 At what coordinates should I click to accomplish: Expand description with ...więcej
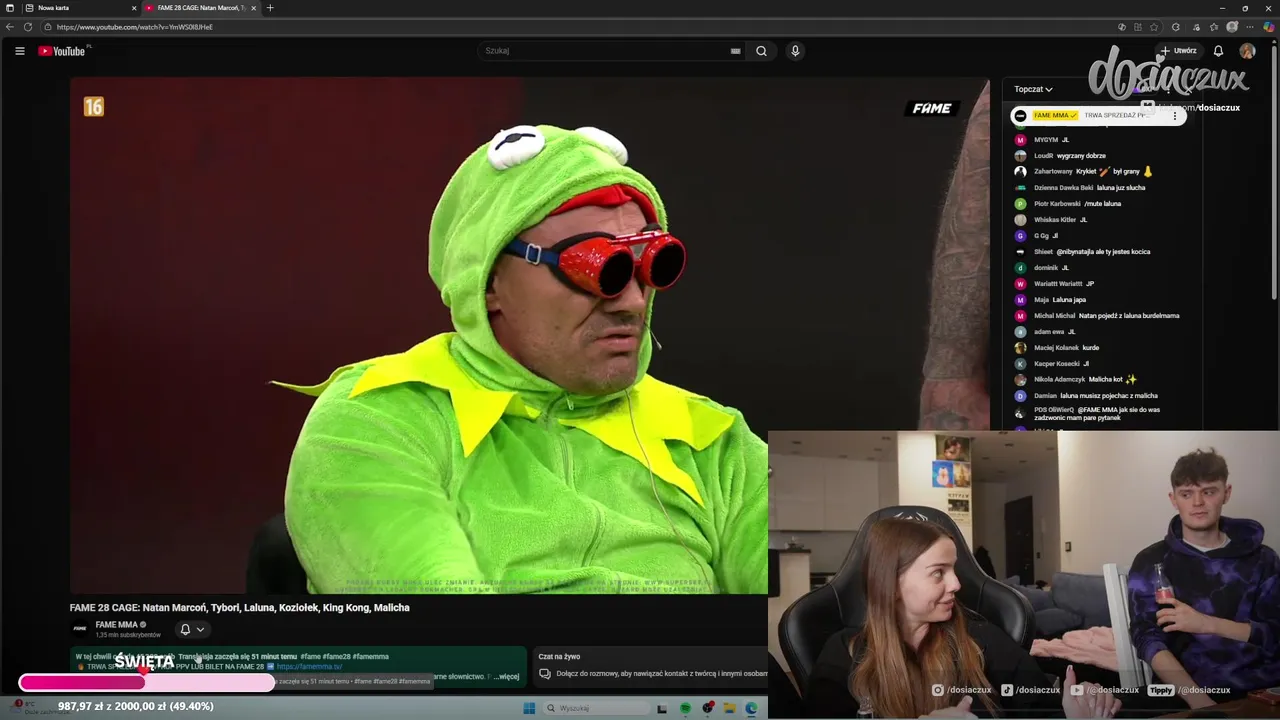[506, 676]
